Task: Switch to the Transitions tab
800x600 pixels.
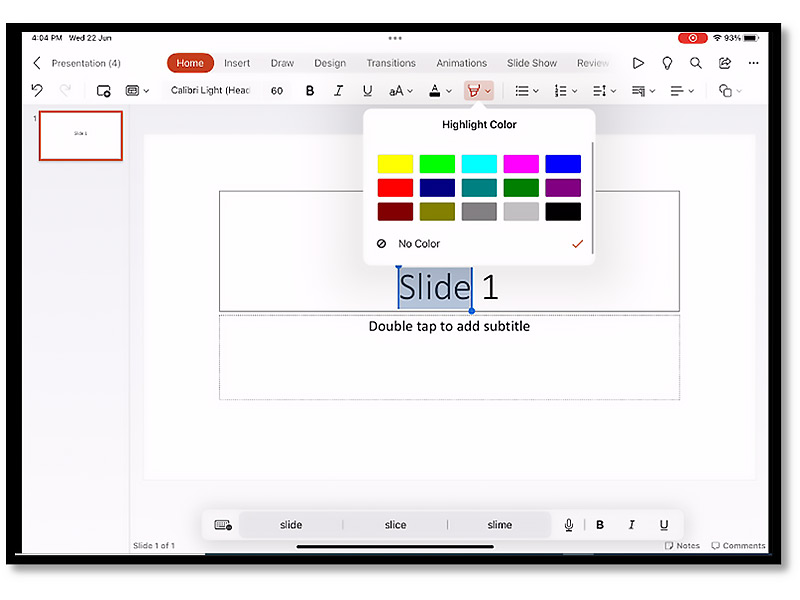Action: click(391, 63)
